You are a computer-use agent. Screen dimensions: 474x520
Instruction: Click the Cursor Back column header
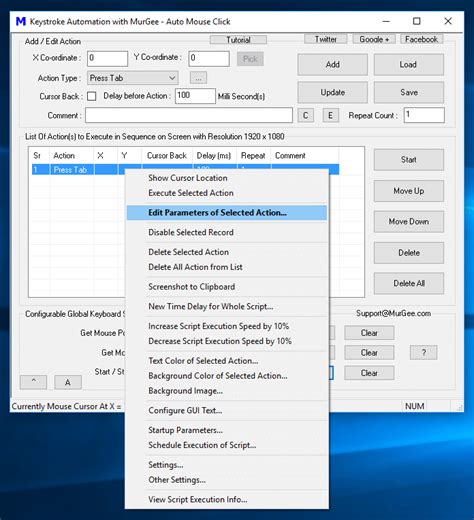point(167,156)
